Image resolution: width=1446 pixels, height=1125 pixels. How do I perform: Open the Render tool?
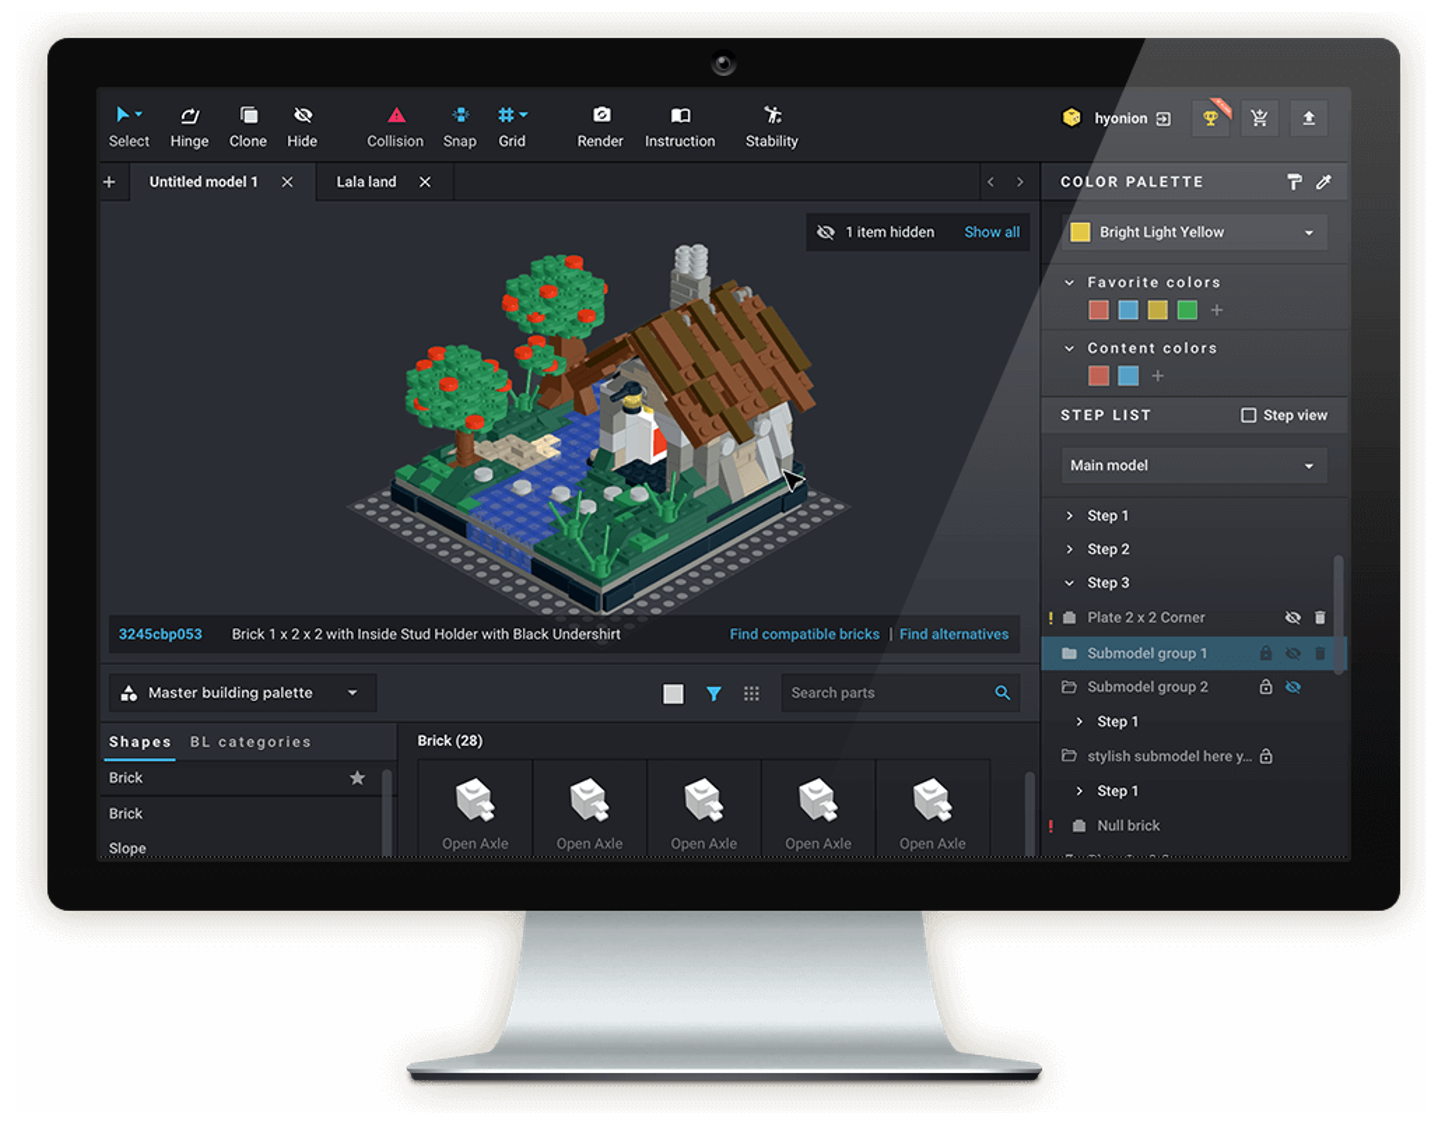click(600, 125)
